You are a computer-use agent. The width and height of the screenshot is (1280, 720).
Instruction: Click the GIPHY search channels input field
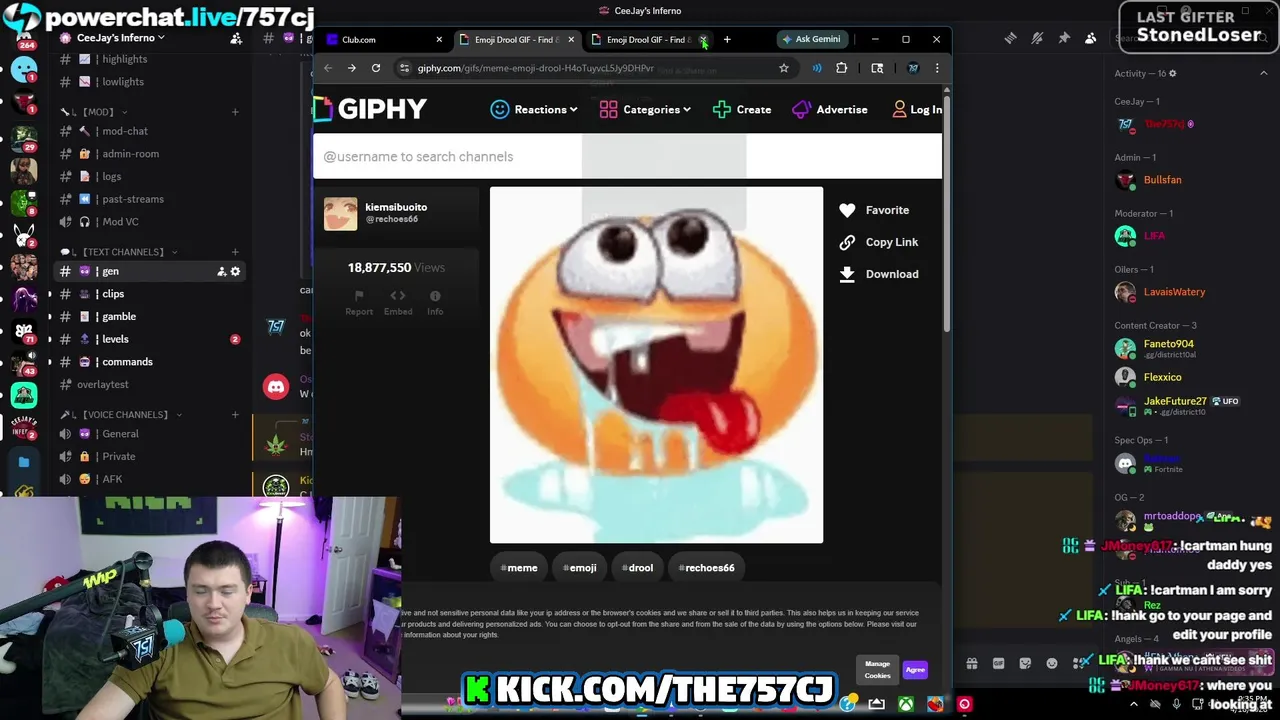pos(627,157)
